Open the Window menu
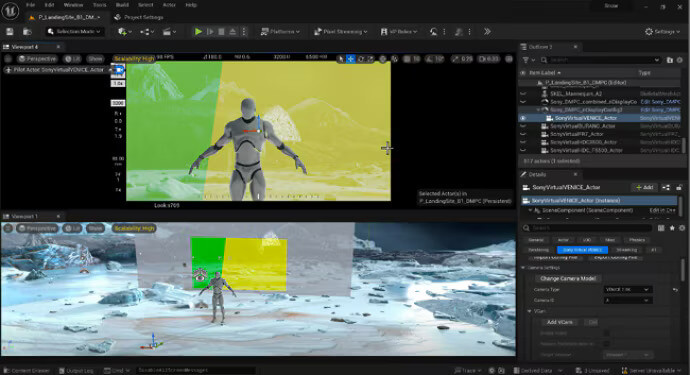690x375 pixels. point(73,5)
